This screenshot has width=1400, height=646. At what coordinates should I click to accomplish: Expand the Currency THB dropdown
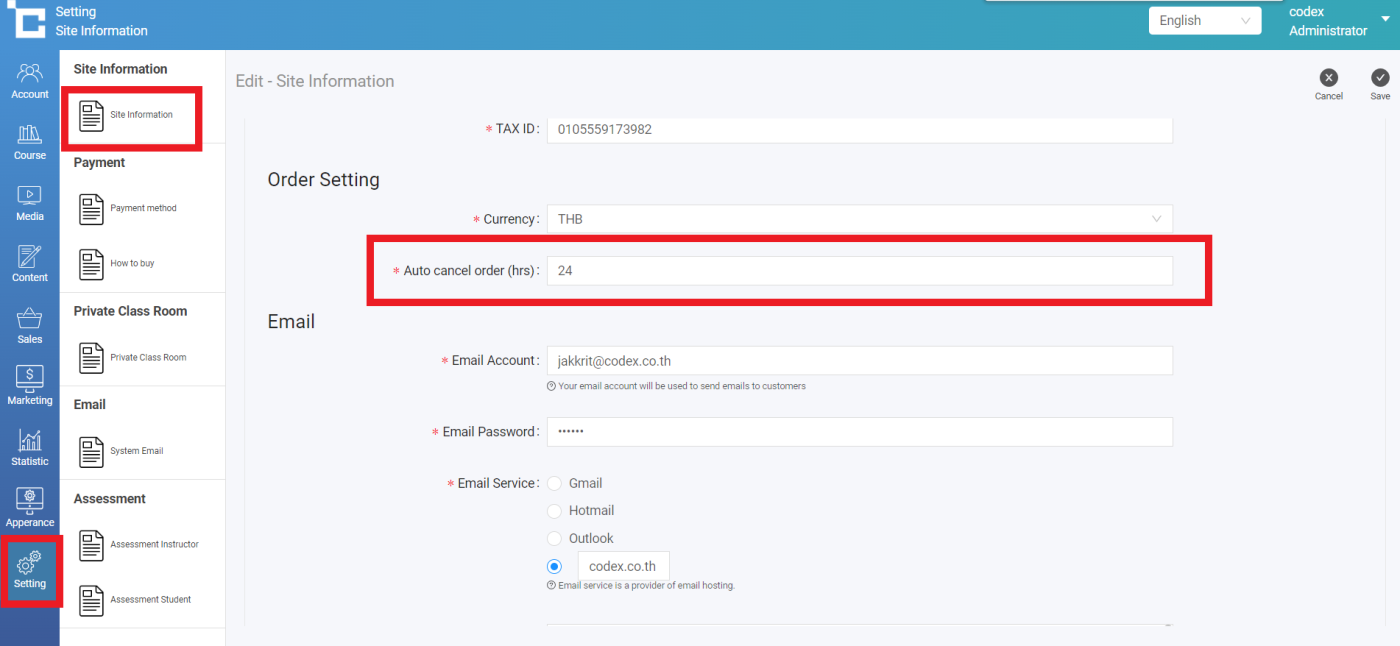[x=859, y=219]
